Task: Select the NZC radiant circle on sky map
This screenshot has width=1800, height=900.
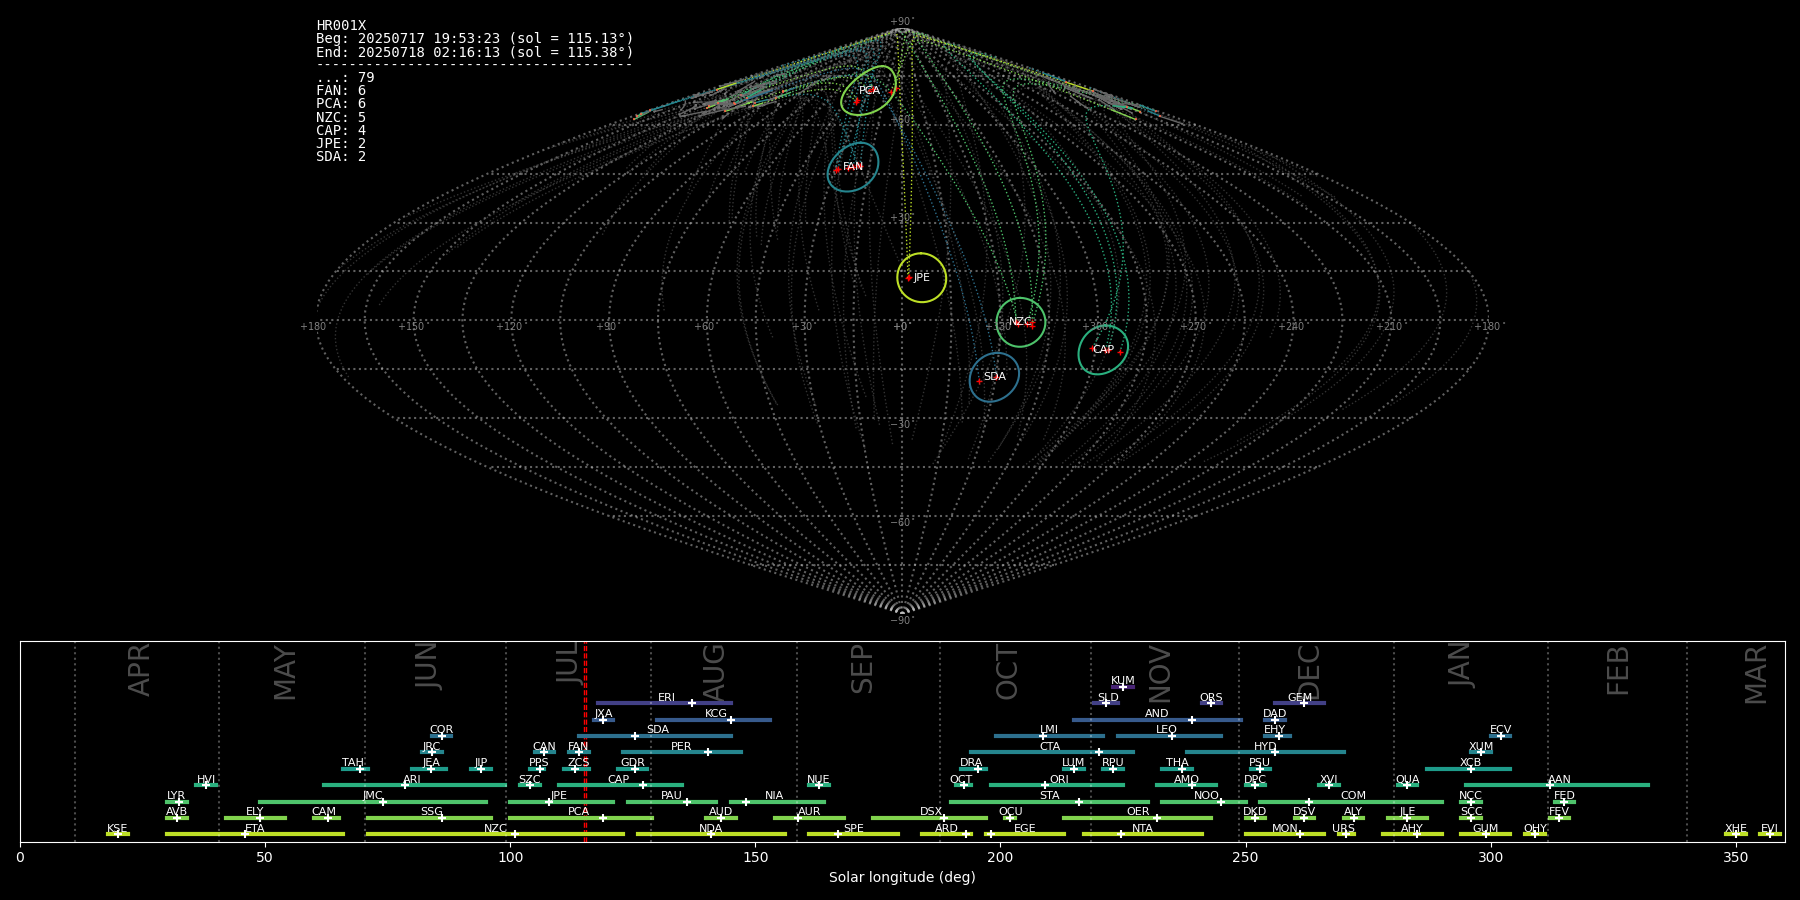Action: [1020, 322]
